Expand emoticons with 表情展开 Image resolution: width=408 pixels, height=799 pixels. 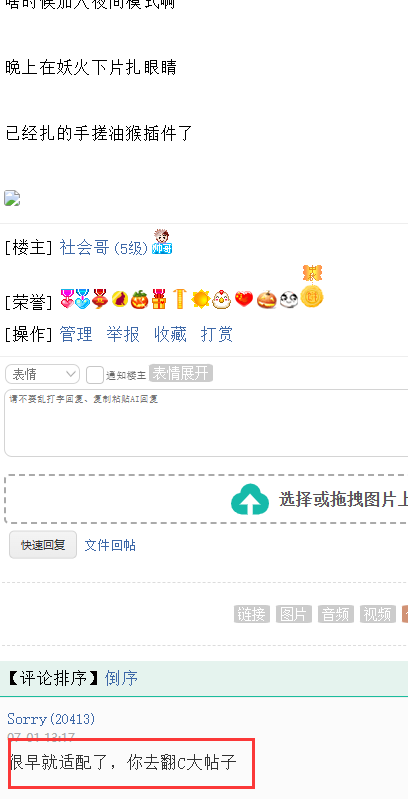[181, 373]
